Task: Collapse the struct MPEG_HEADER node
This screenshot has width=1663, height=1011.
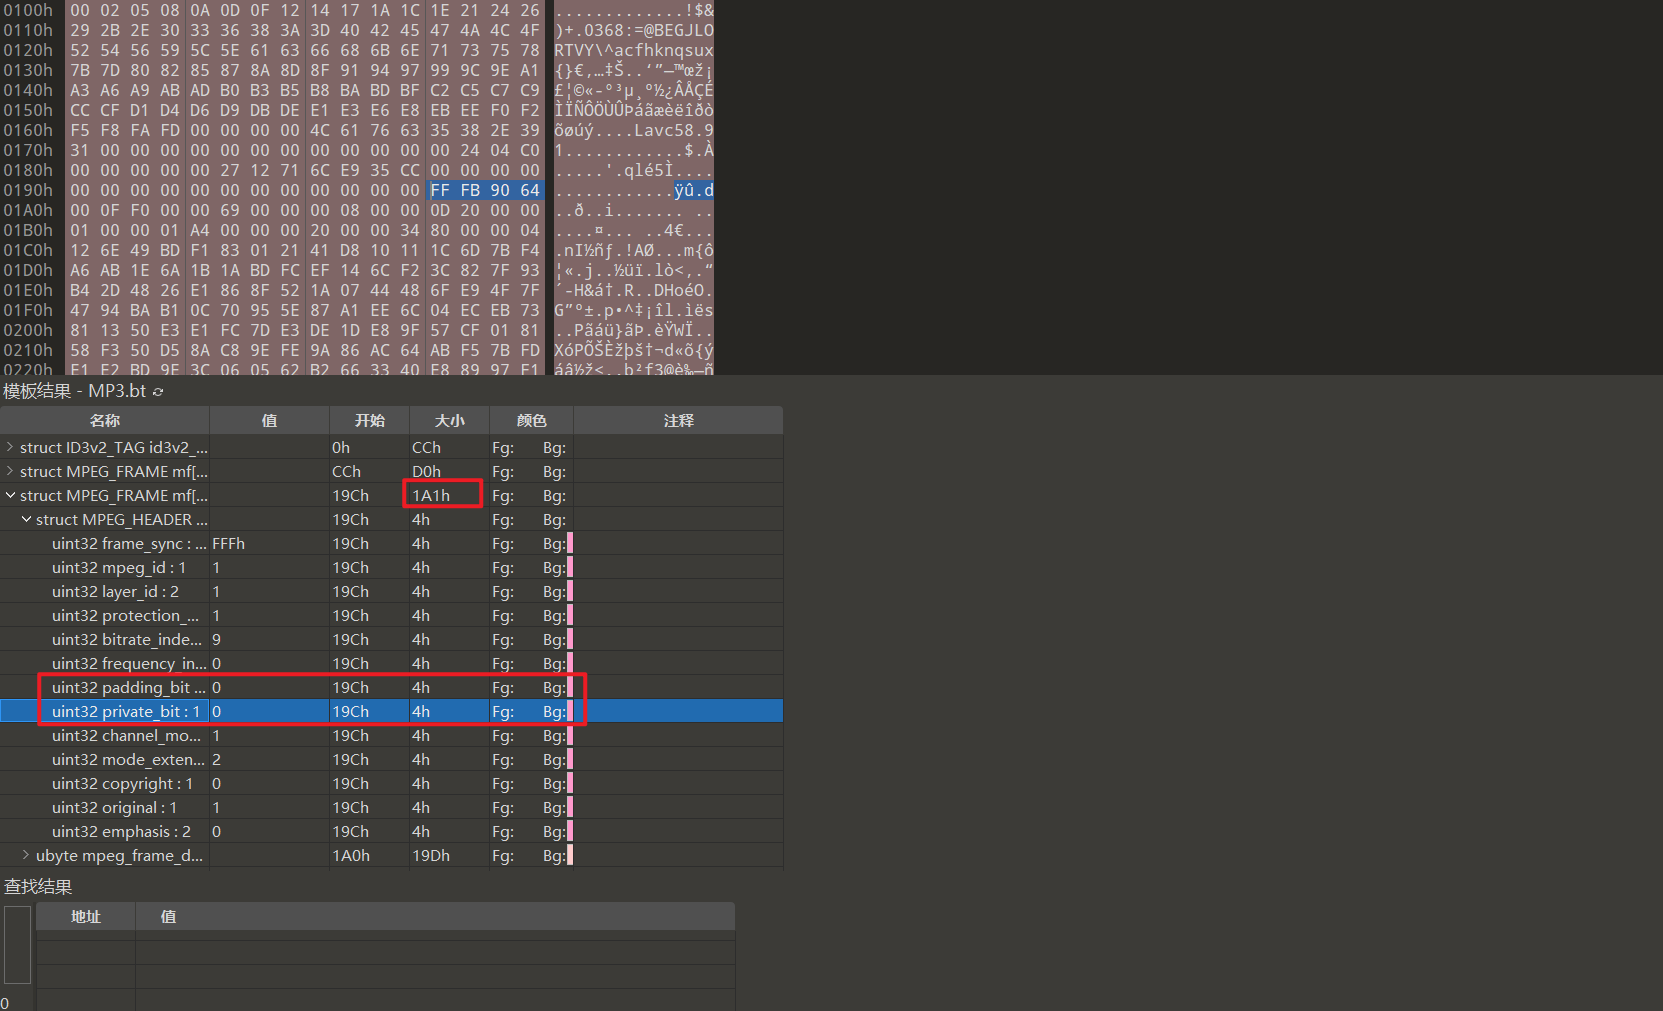Action: 26,519
